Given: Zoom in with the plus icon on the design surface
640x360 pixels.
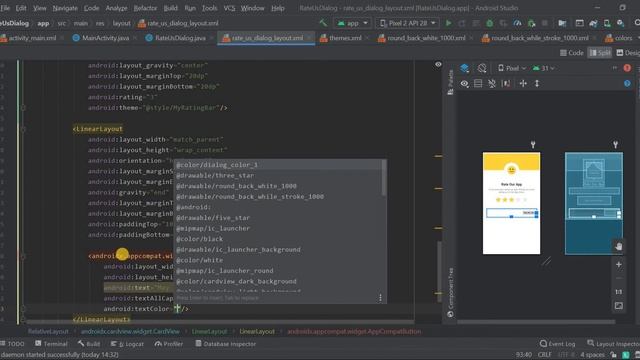Looking at the screenshot, I should (x=618, y=264).
